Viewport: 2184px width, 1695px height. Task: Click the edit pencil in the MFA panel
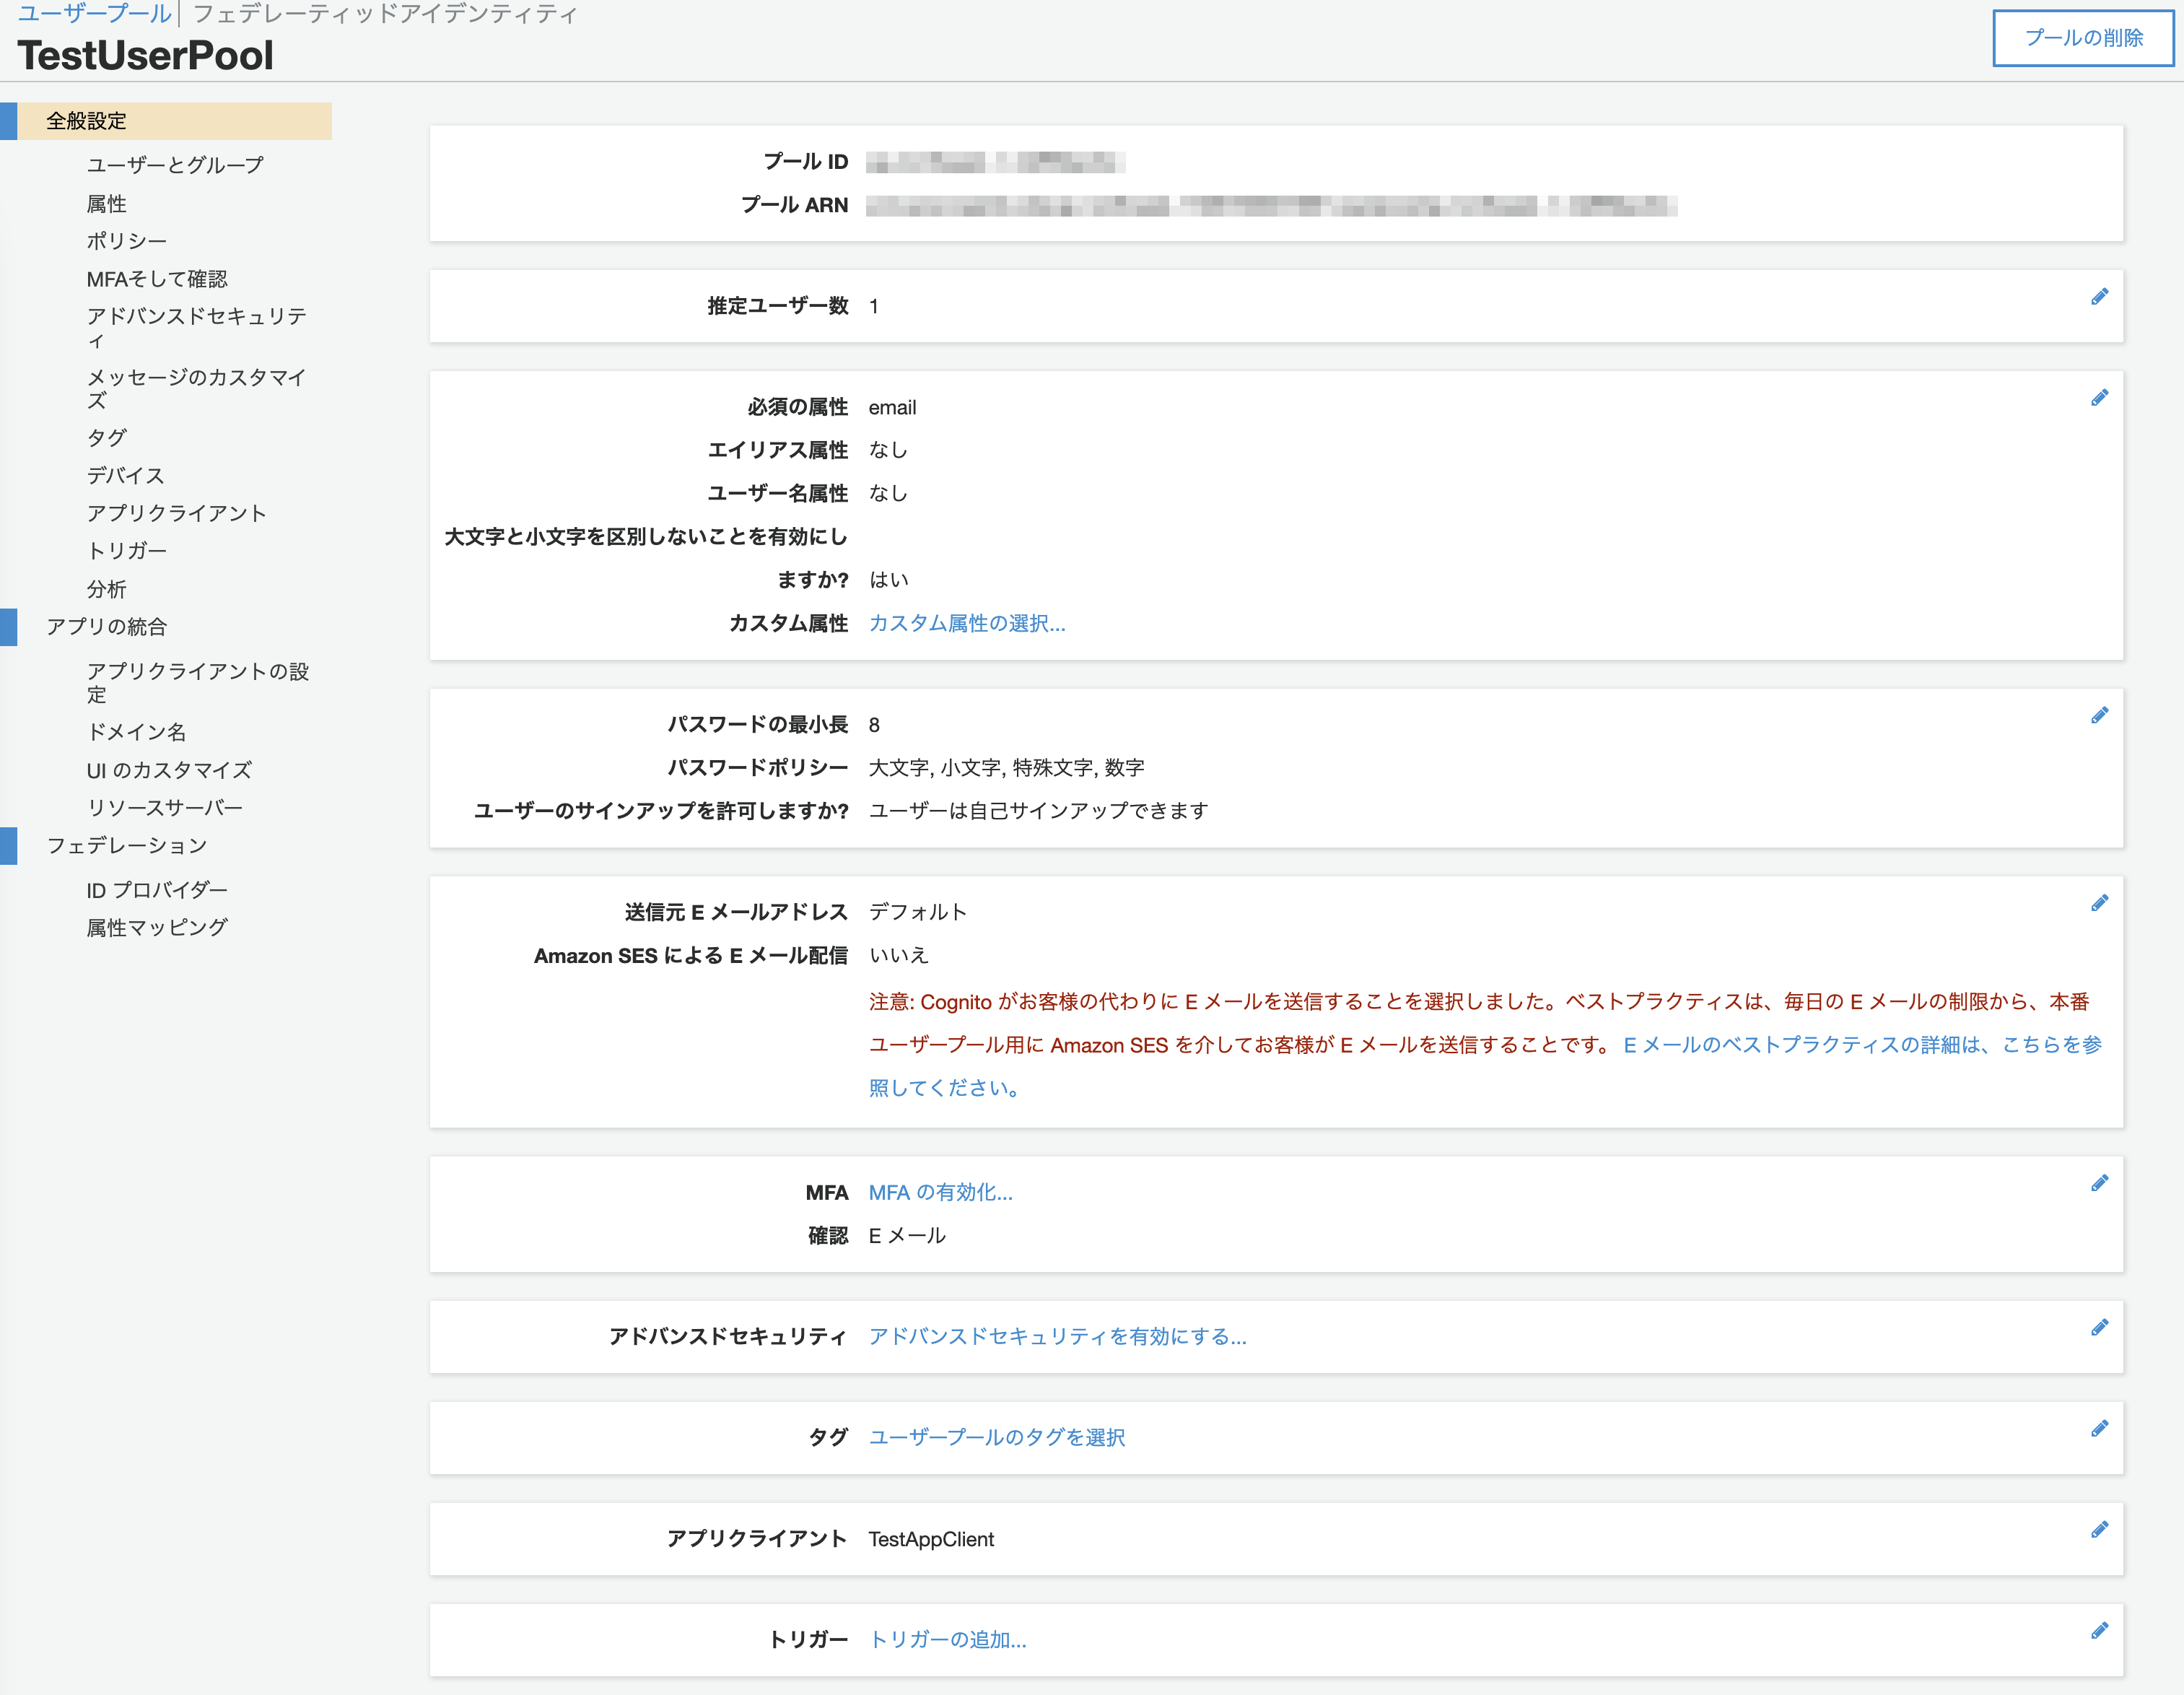pyautogui.click(x=2099, y=1183)
